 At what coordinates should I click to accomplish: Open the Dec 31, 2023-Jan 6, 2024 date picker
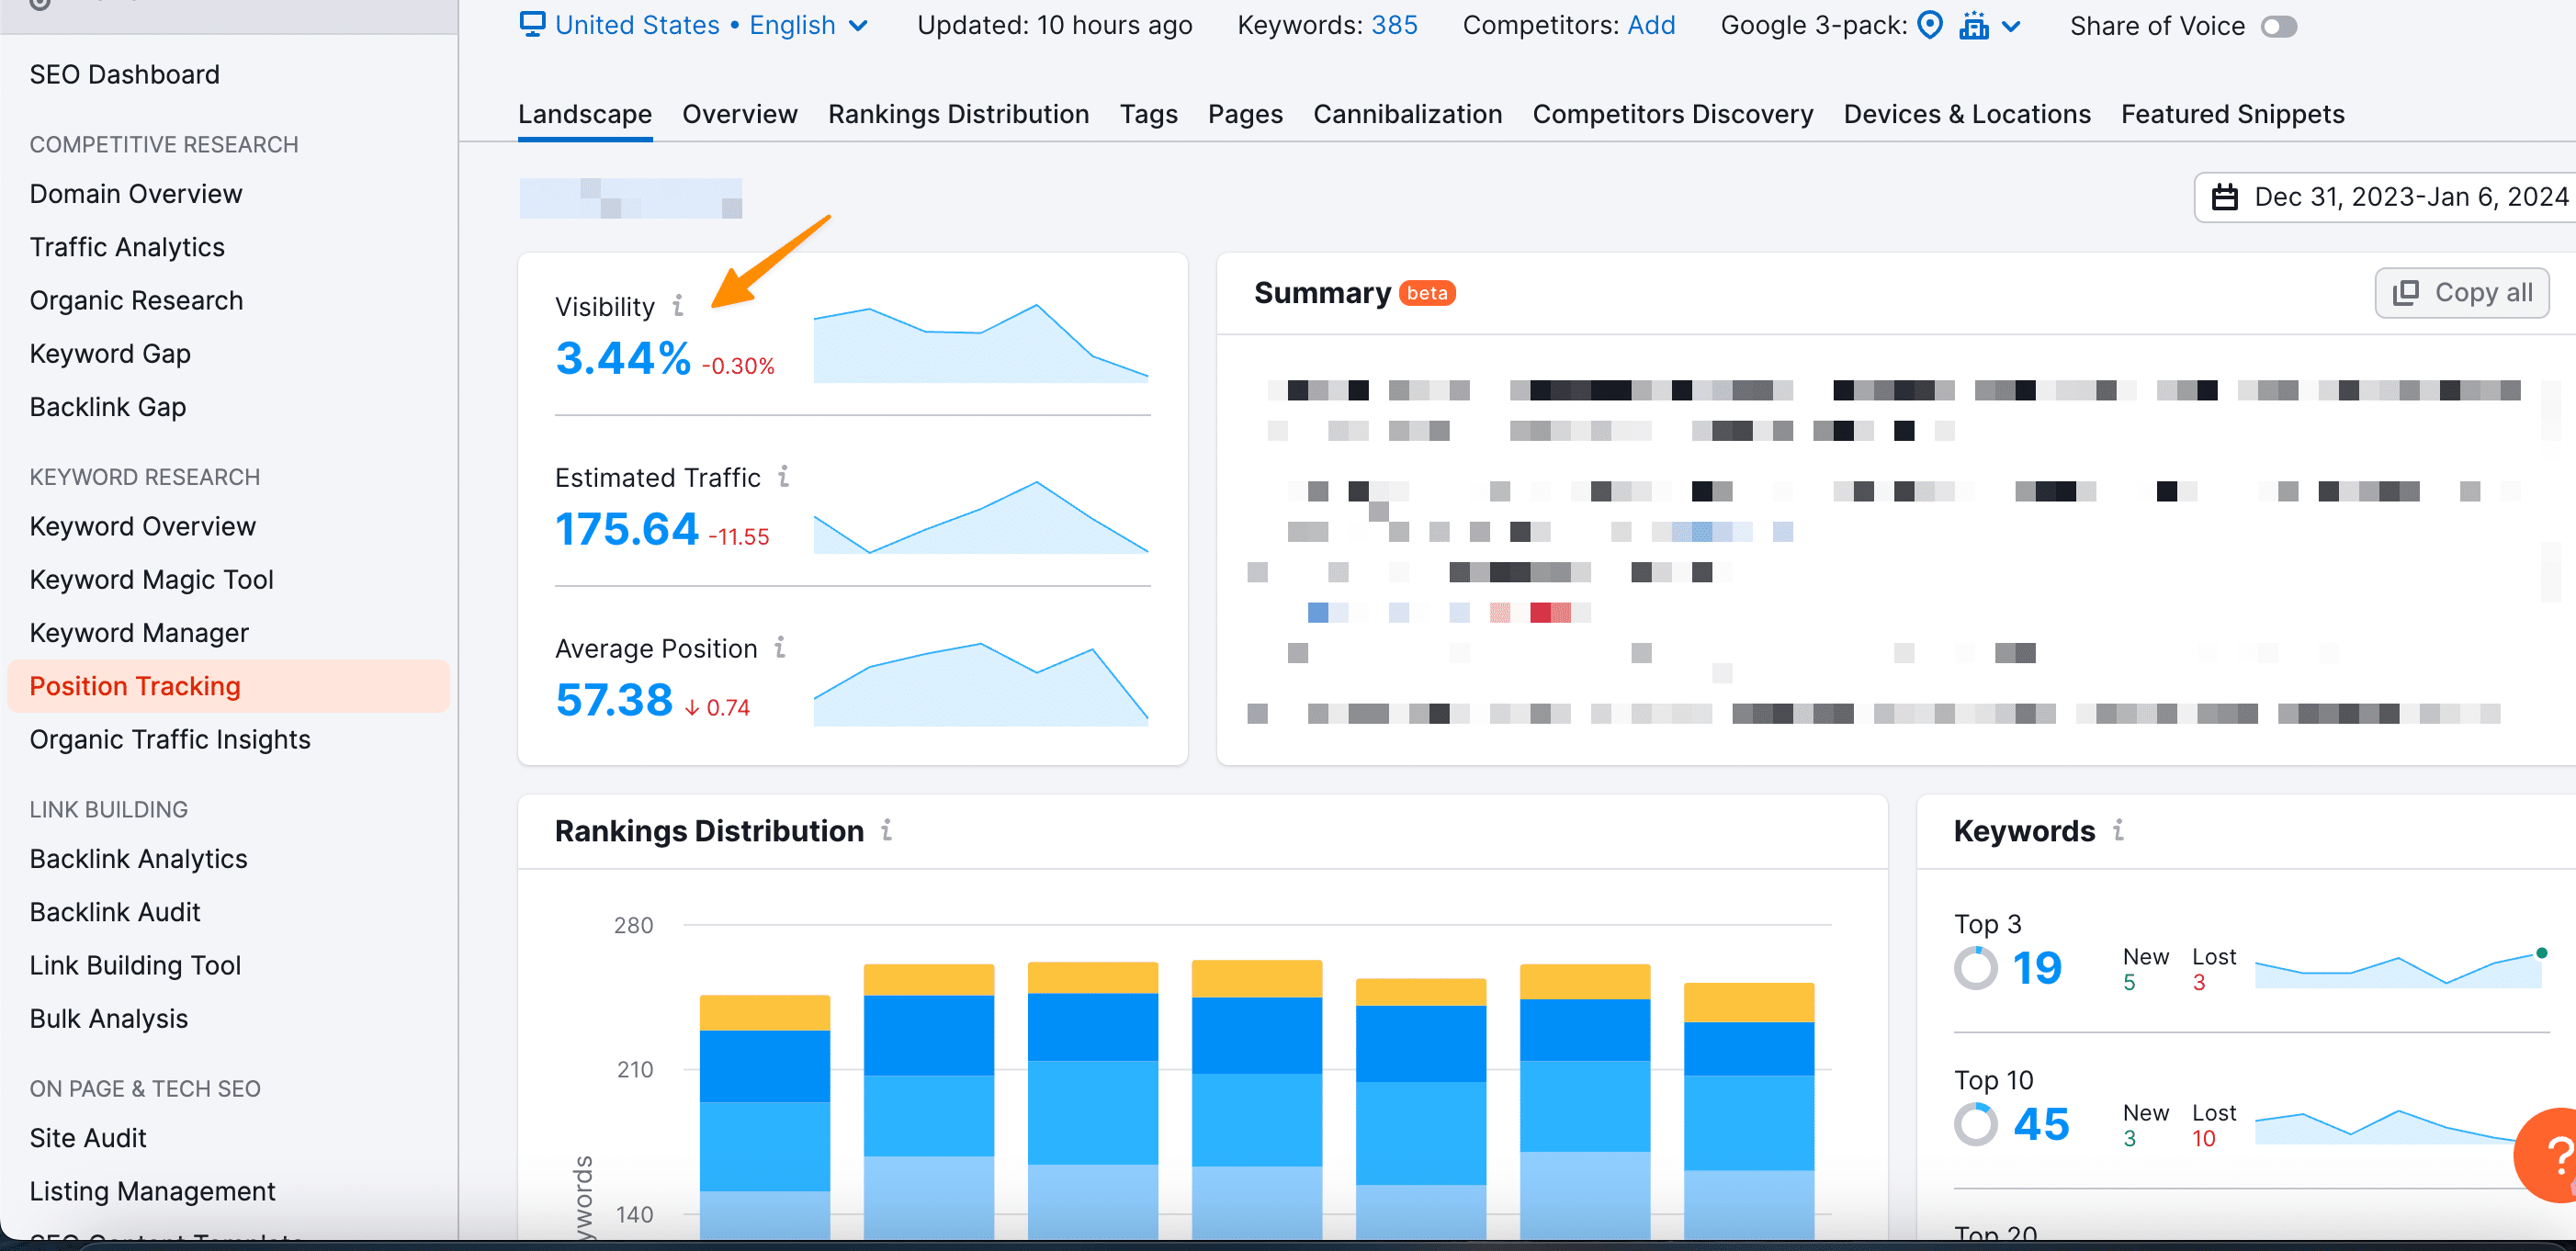(2385, 197)
